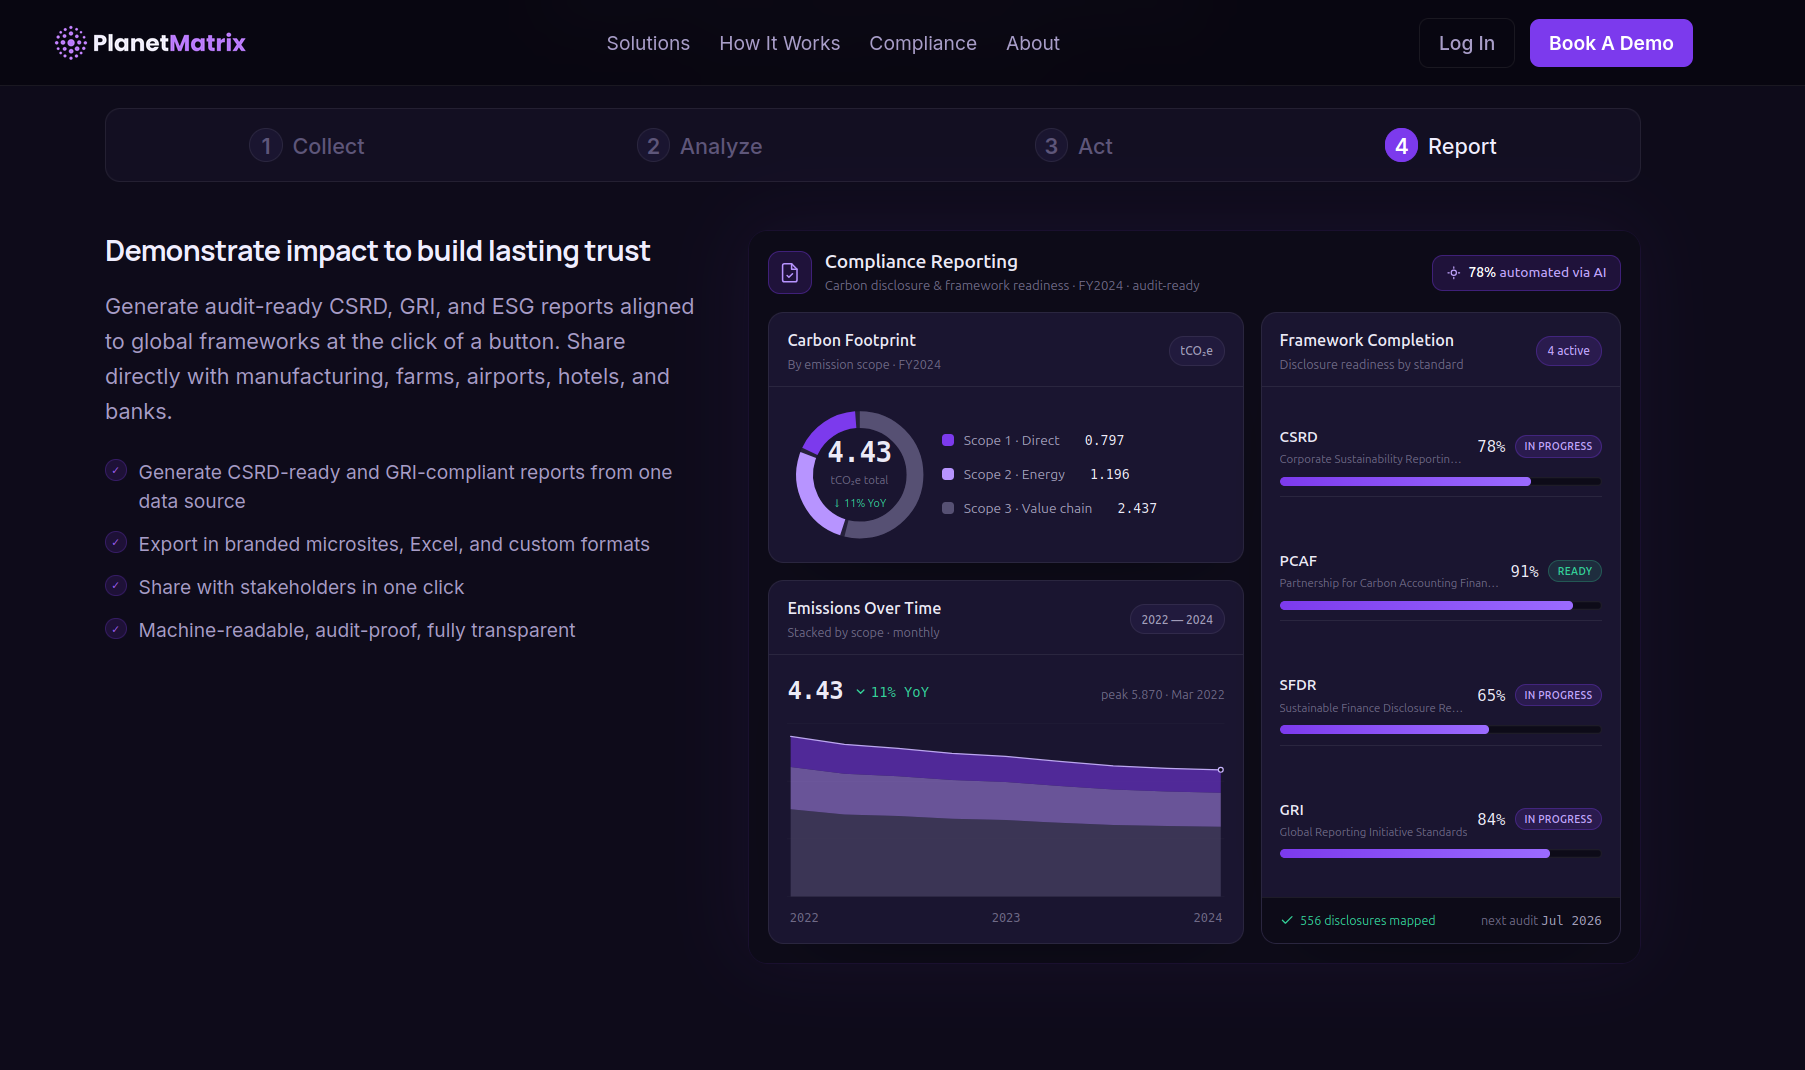Click check icon beside Machine-readable bullet
Viewport: 1805px width, 1070px height.
click(x=116, y=629)
